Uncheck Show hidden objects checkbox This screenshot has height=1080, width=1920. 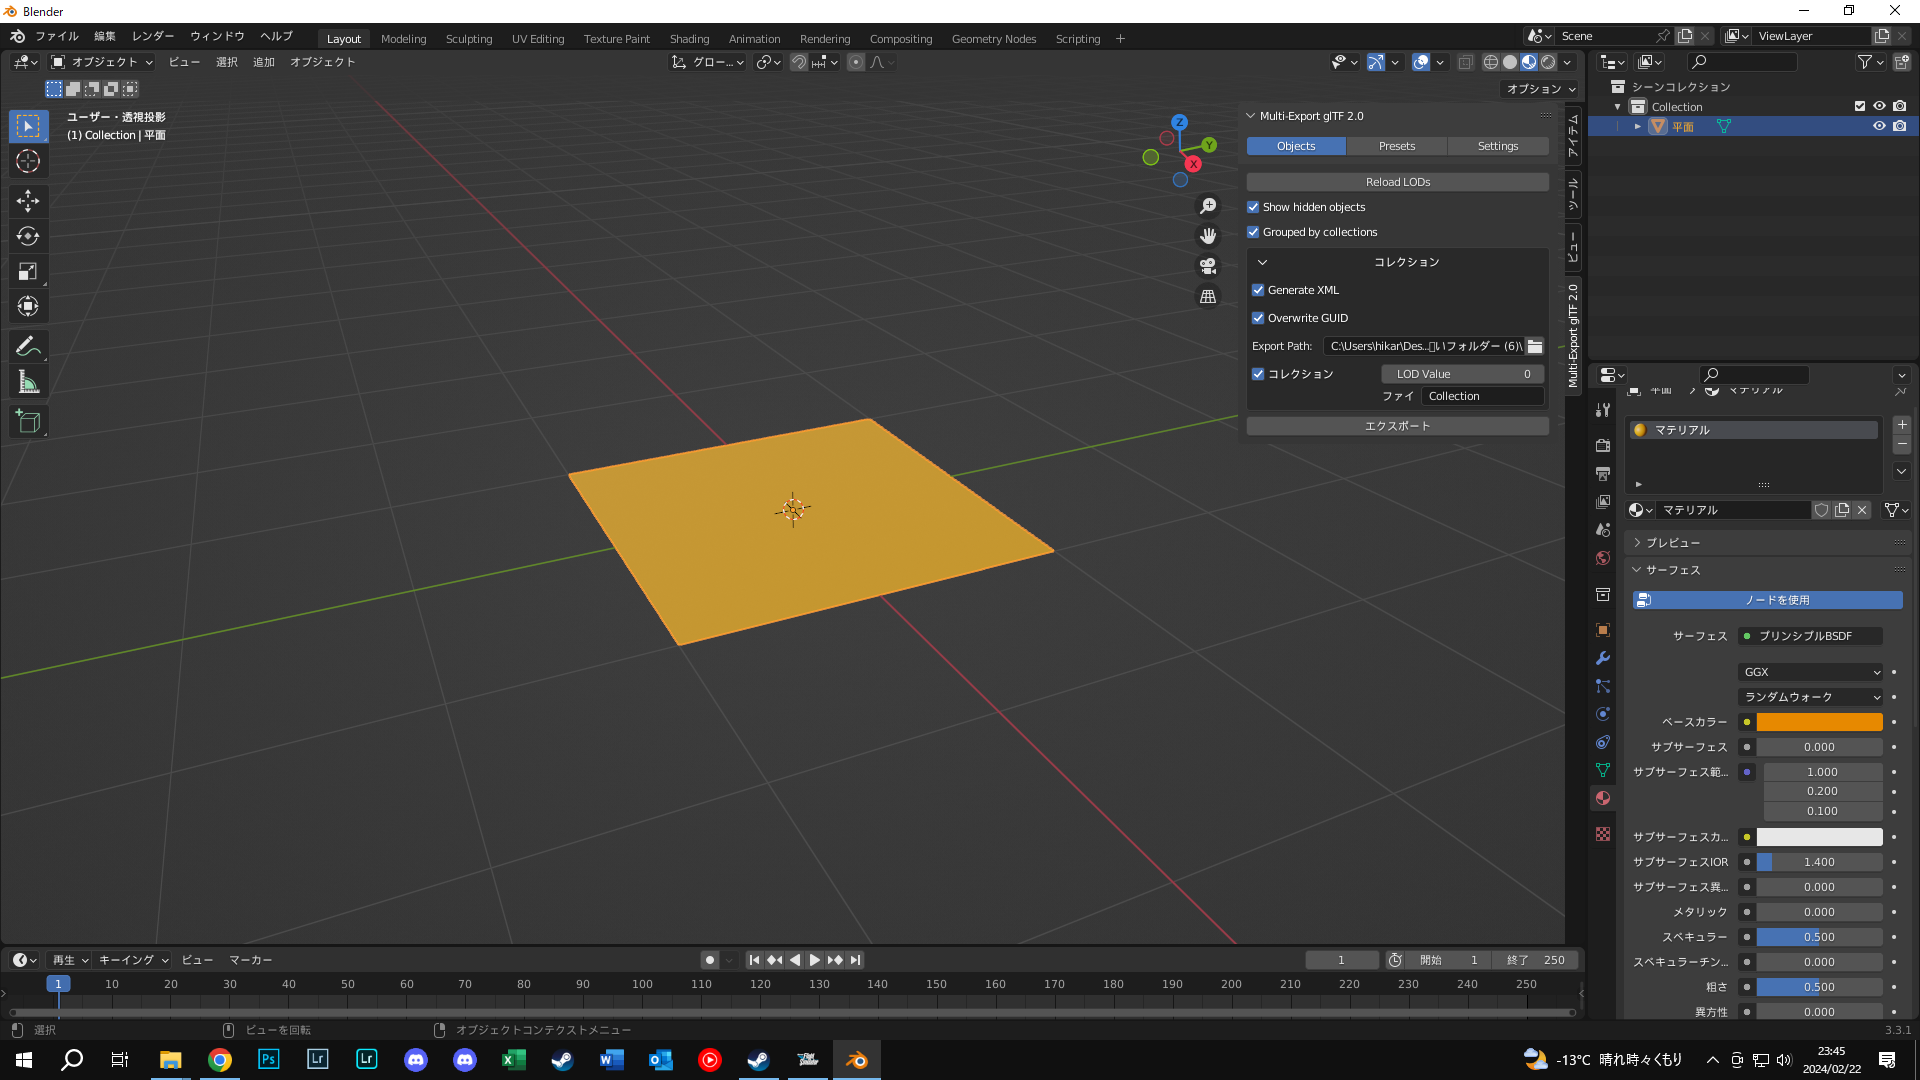[x=1253, y=207]
